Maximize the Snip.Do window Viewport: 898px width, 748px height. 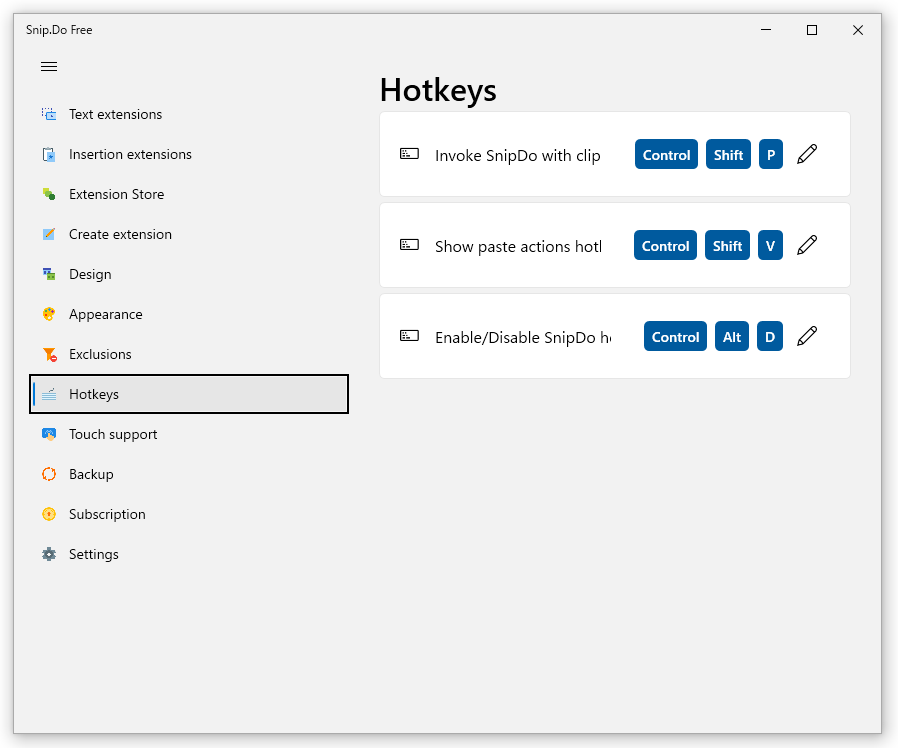tap(812, 30)
